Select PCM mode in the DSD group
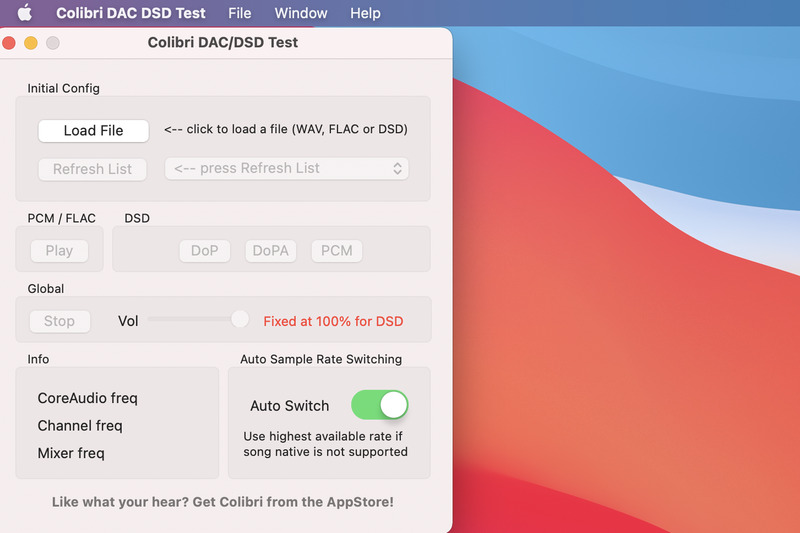Image resolution: width=800 pixels, height=533 pixels. tap(337, 250)
